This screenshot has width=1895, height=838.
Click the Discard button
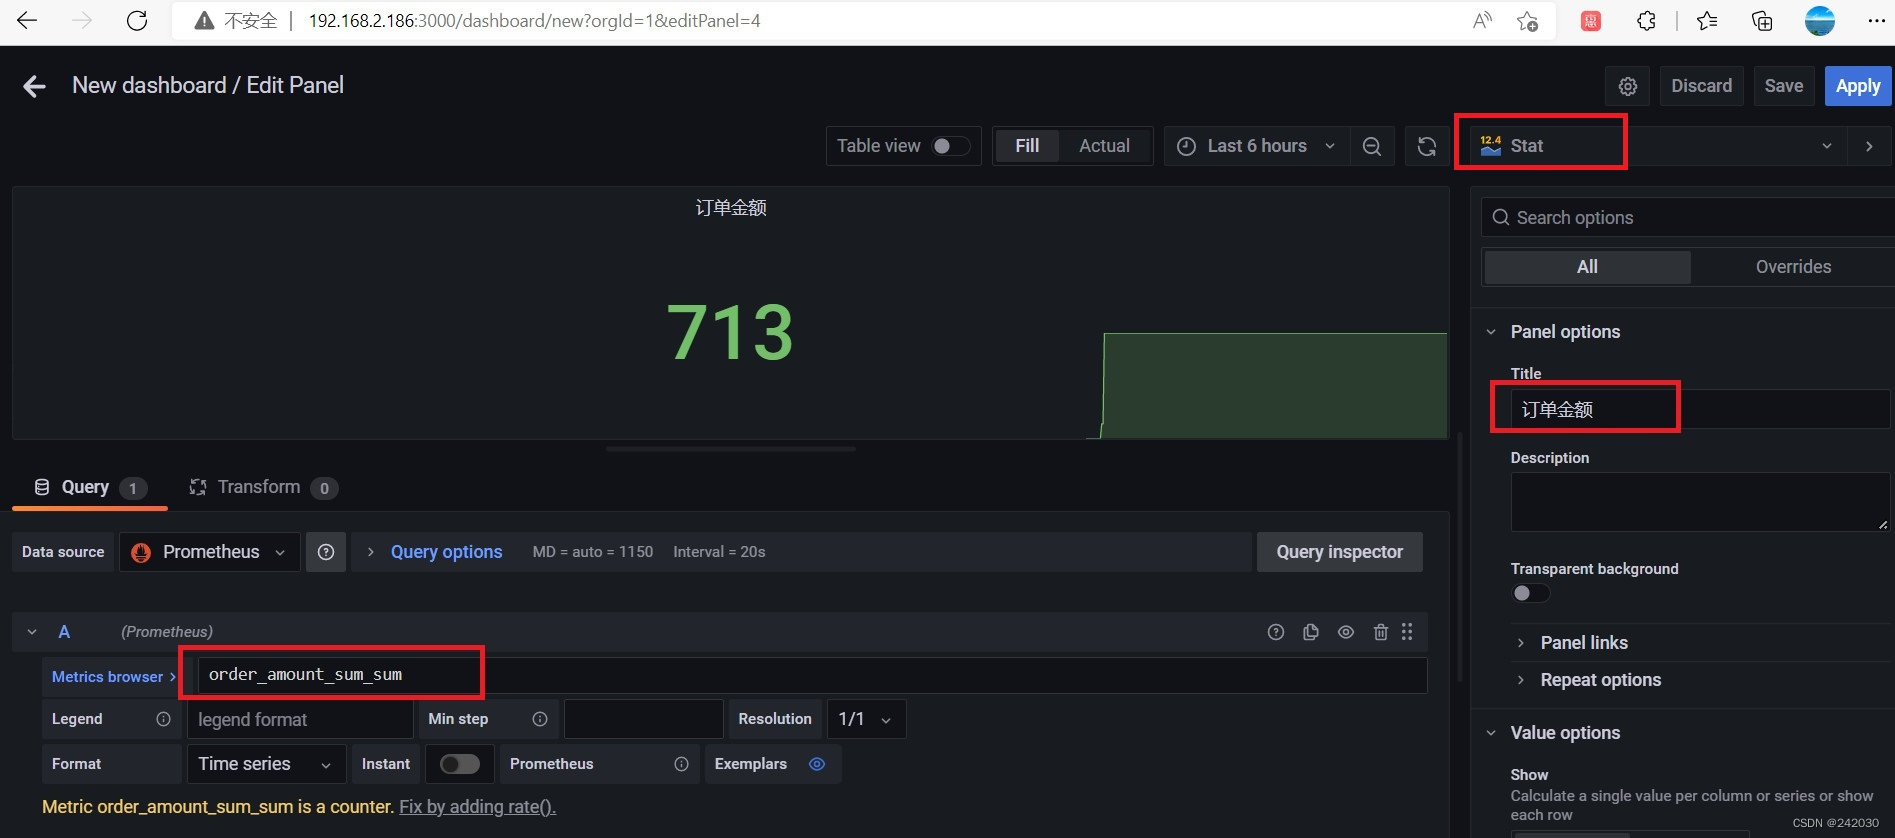[x=1701, y=86]
